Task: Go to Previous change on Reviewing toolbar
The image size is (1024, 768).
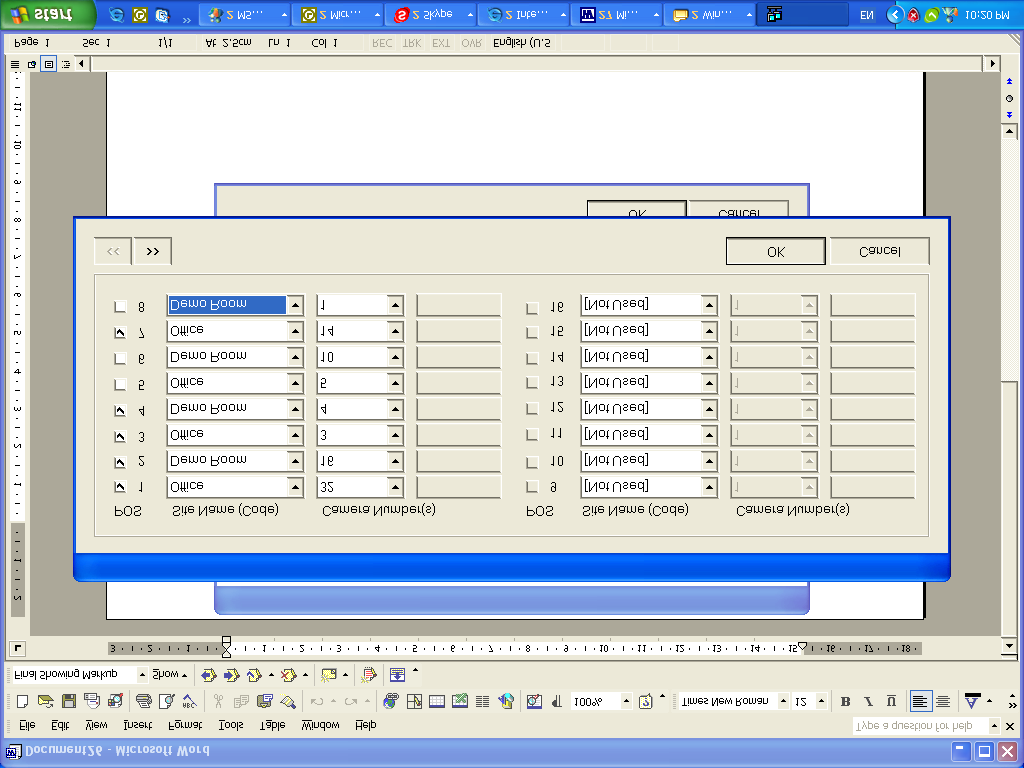Action: coord(208,675)
